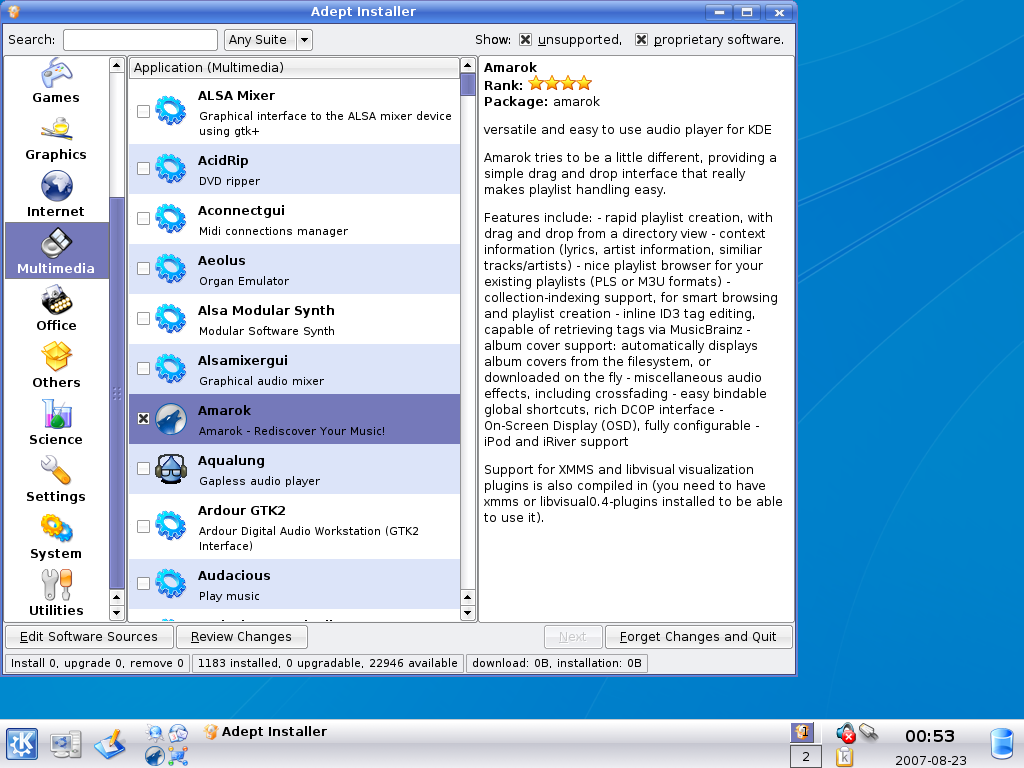1024x768 pixels.
Task: Click status text '1183 installed, 0 upgradable'
Action: 328,663
